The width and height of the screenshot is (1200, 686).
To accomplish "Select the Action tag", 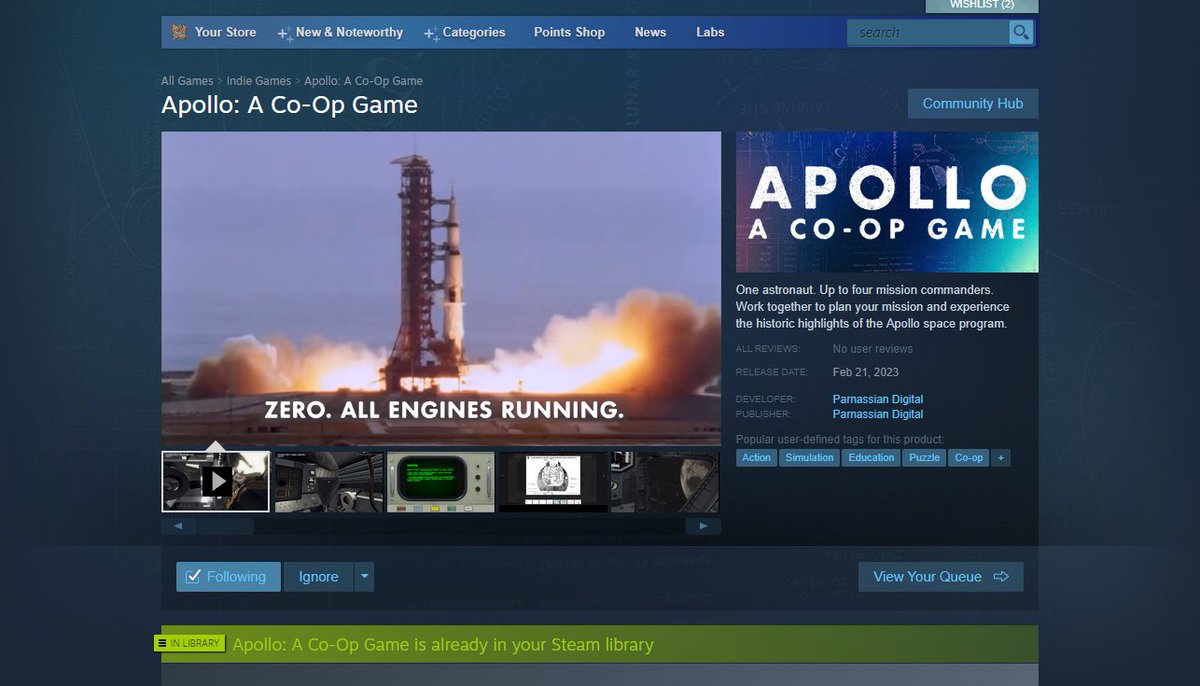I will click(x=756, y=457).
